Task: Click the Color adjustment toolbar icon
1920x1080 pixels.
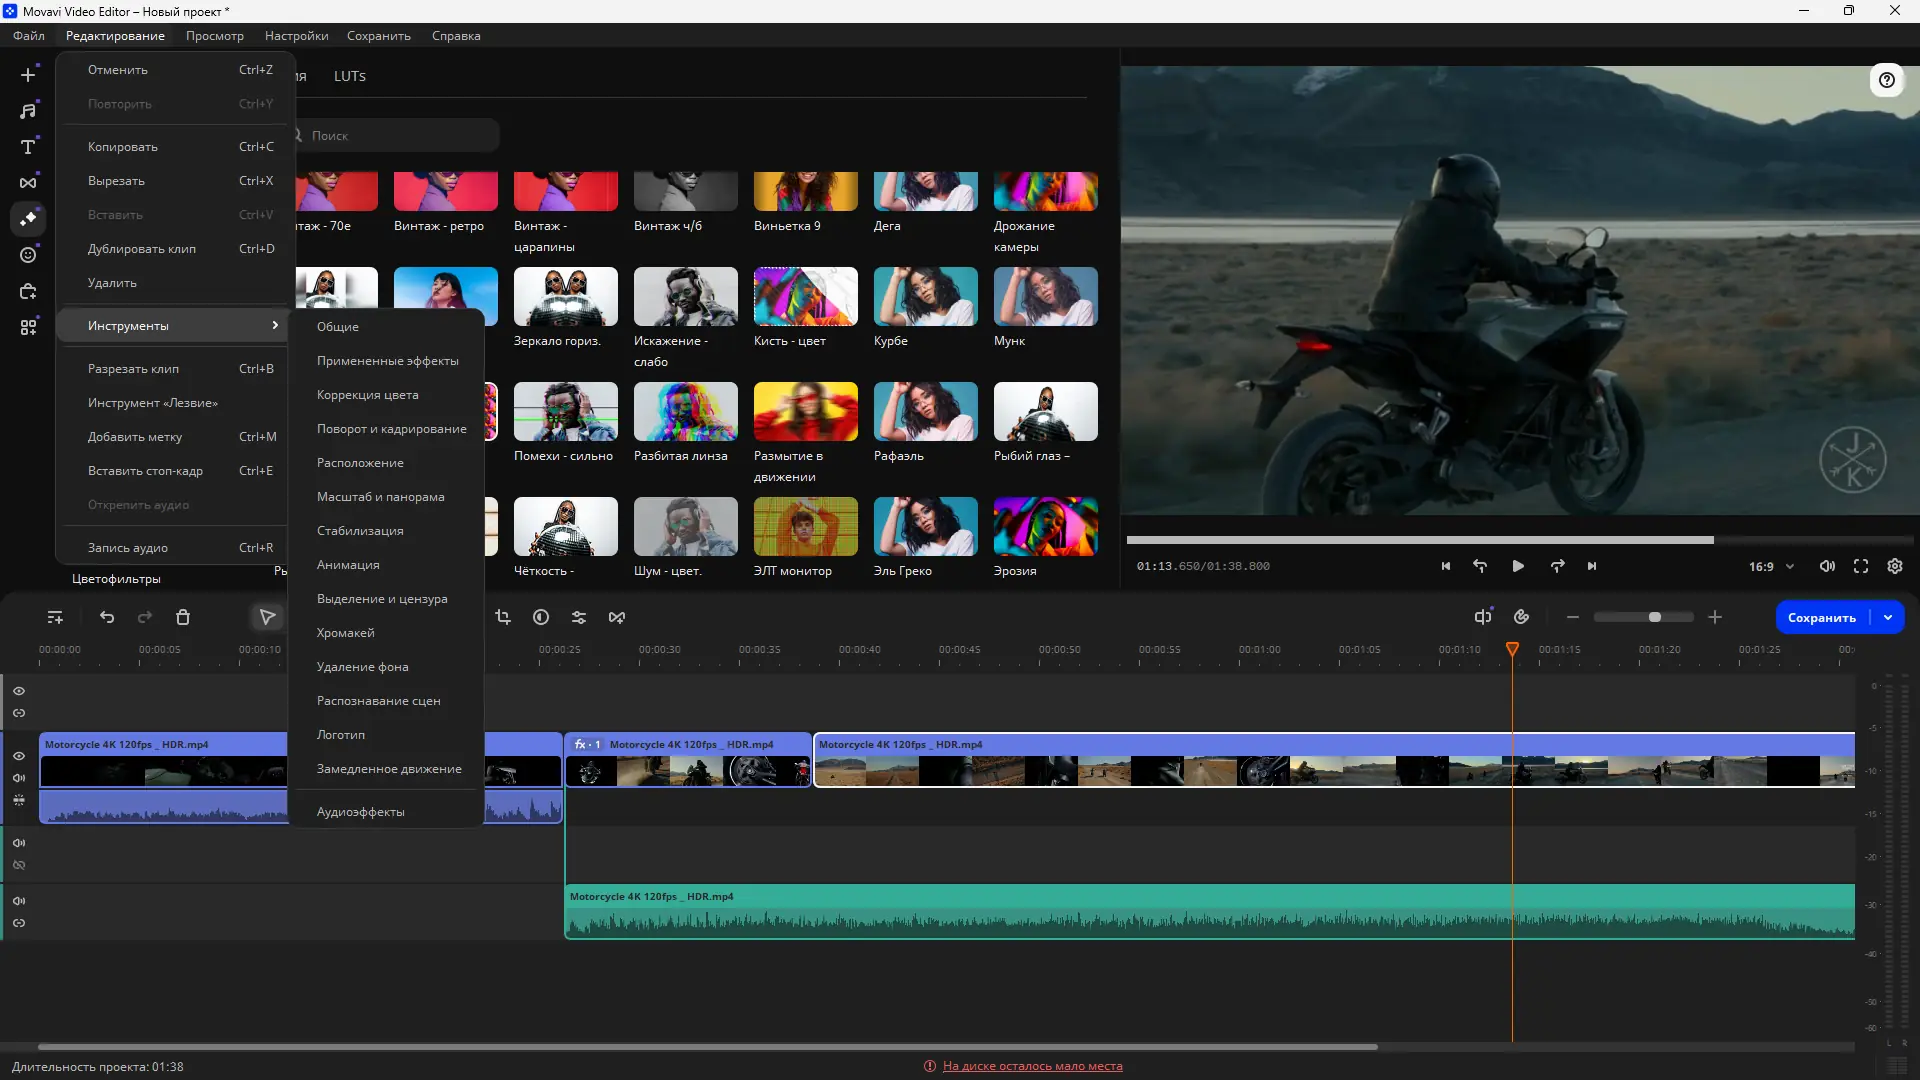Action: coord(541,618)
